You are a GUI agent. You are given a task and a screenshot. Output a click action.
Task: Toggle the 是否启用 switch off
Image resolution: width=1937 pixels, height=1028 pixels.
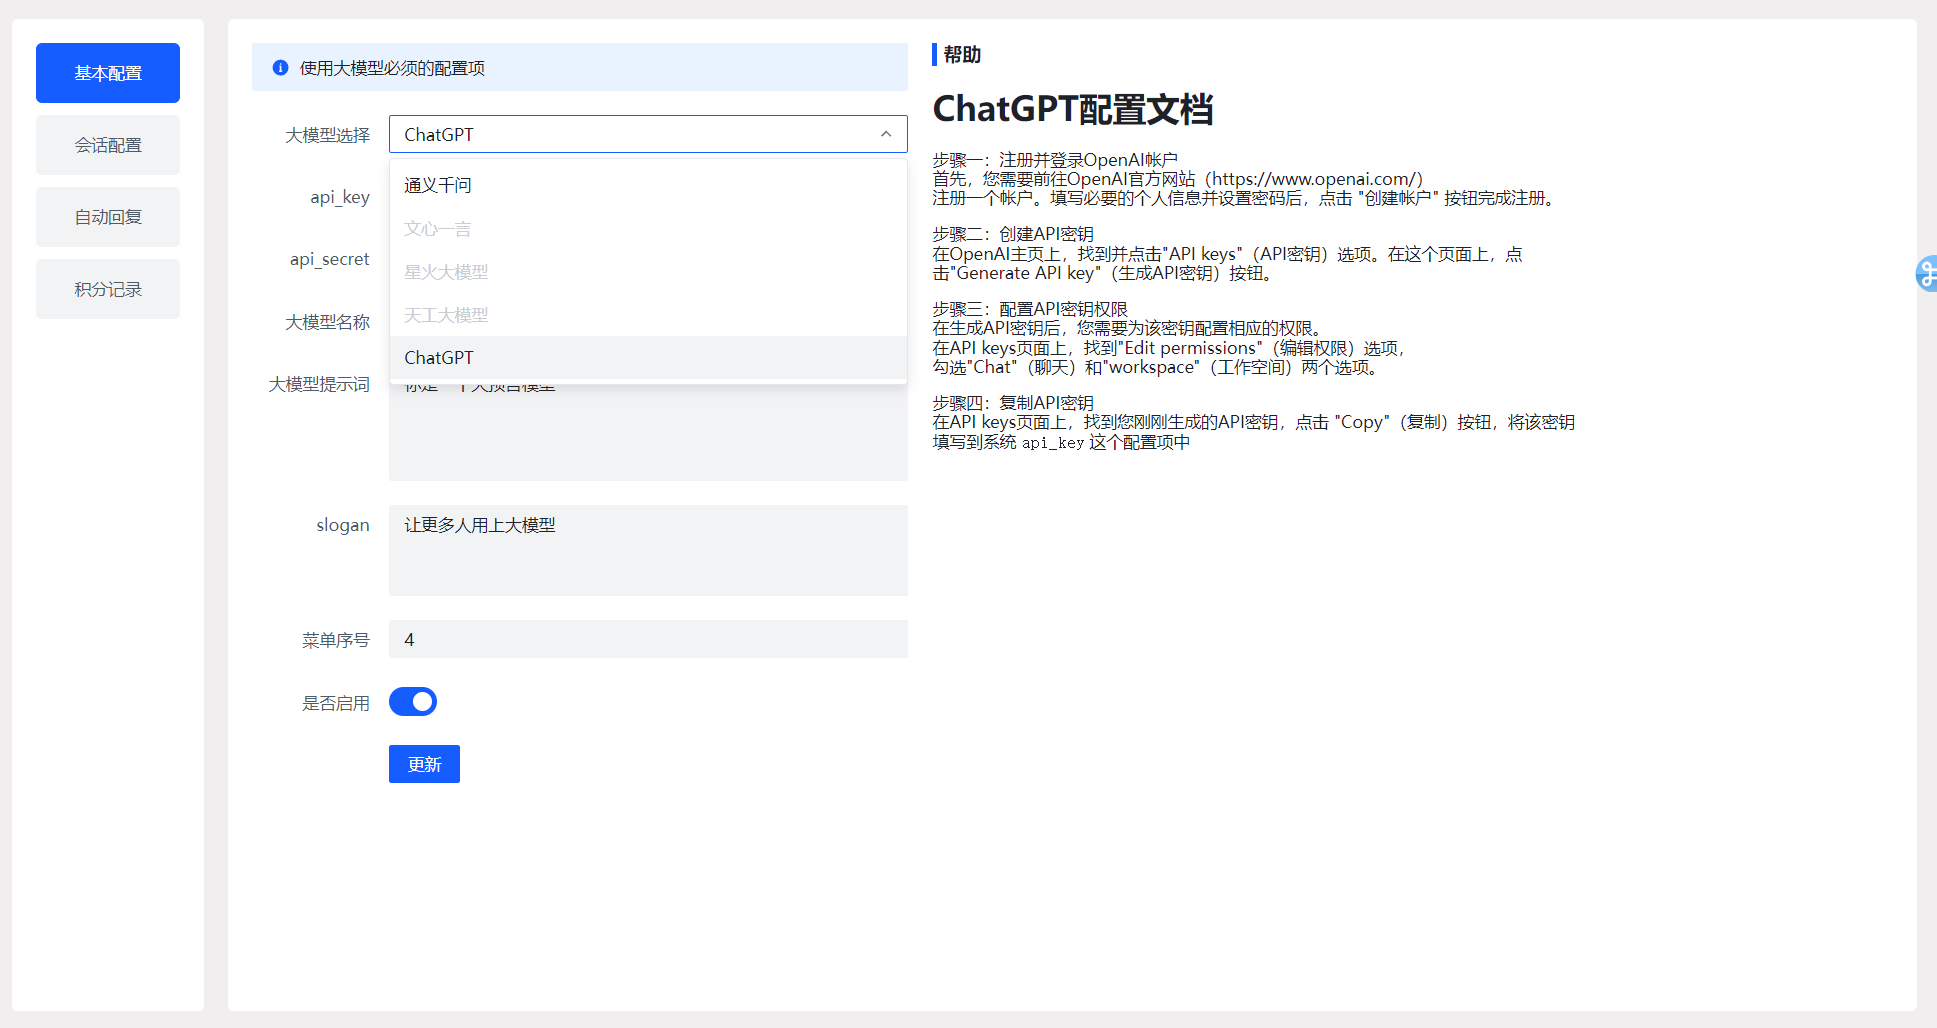pos(413,702)
